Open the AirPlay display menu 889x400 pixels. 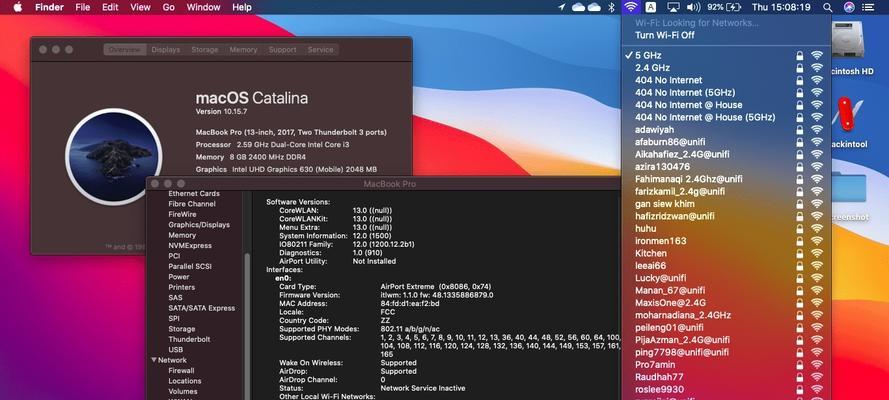pyautogui.click(x=673, y=7)
